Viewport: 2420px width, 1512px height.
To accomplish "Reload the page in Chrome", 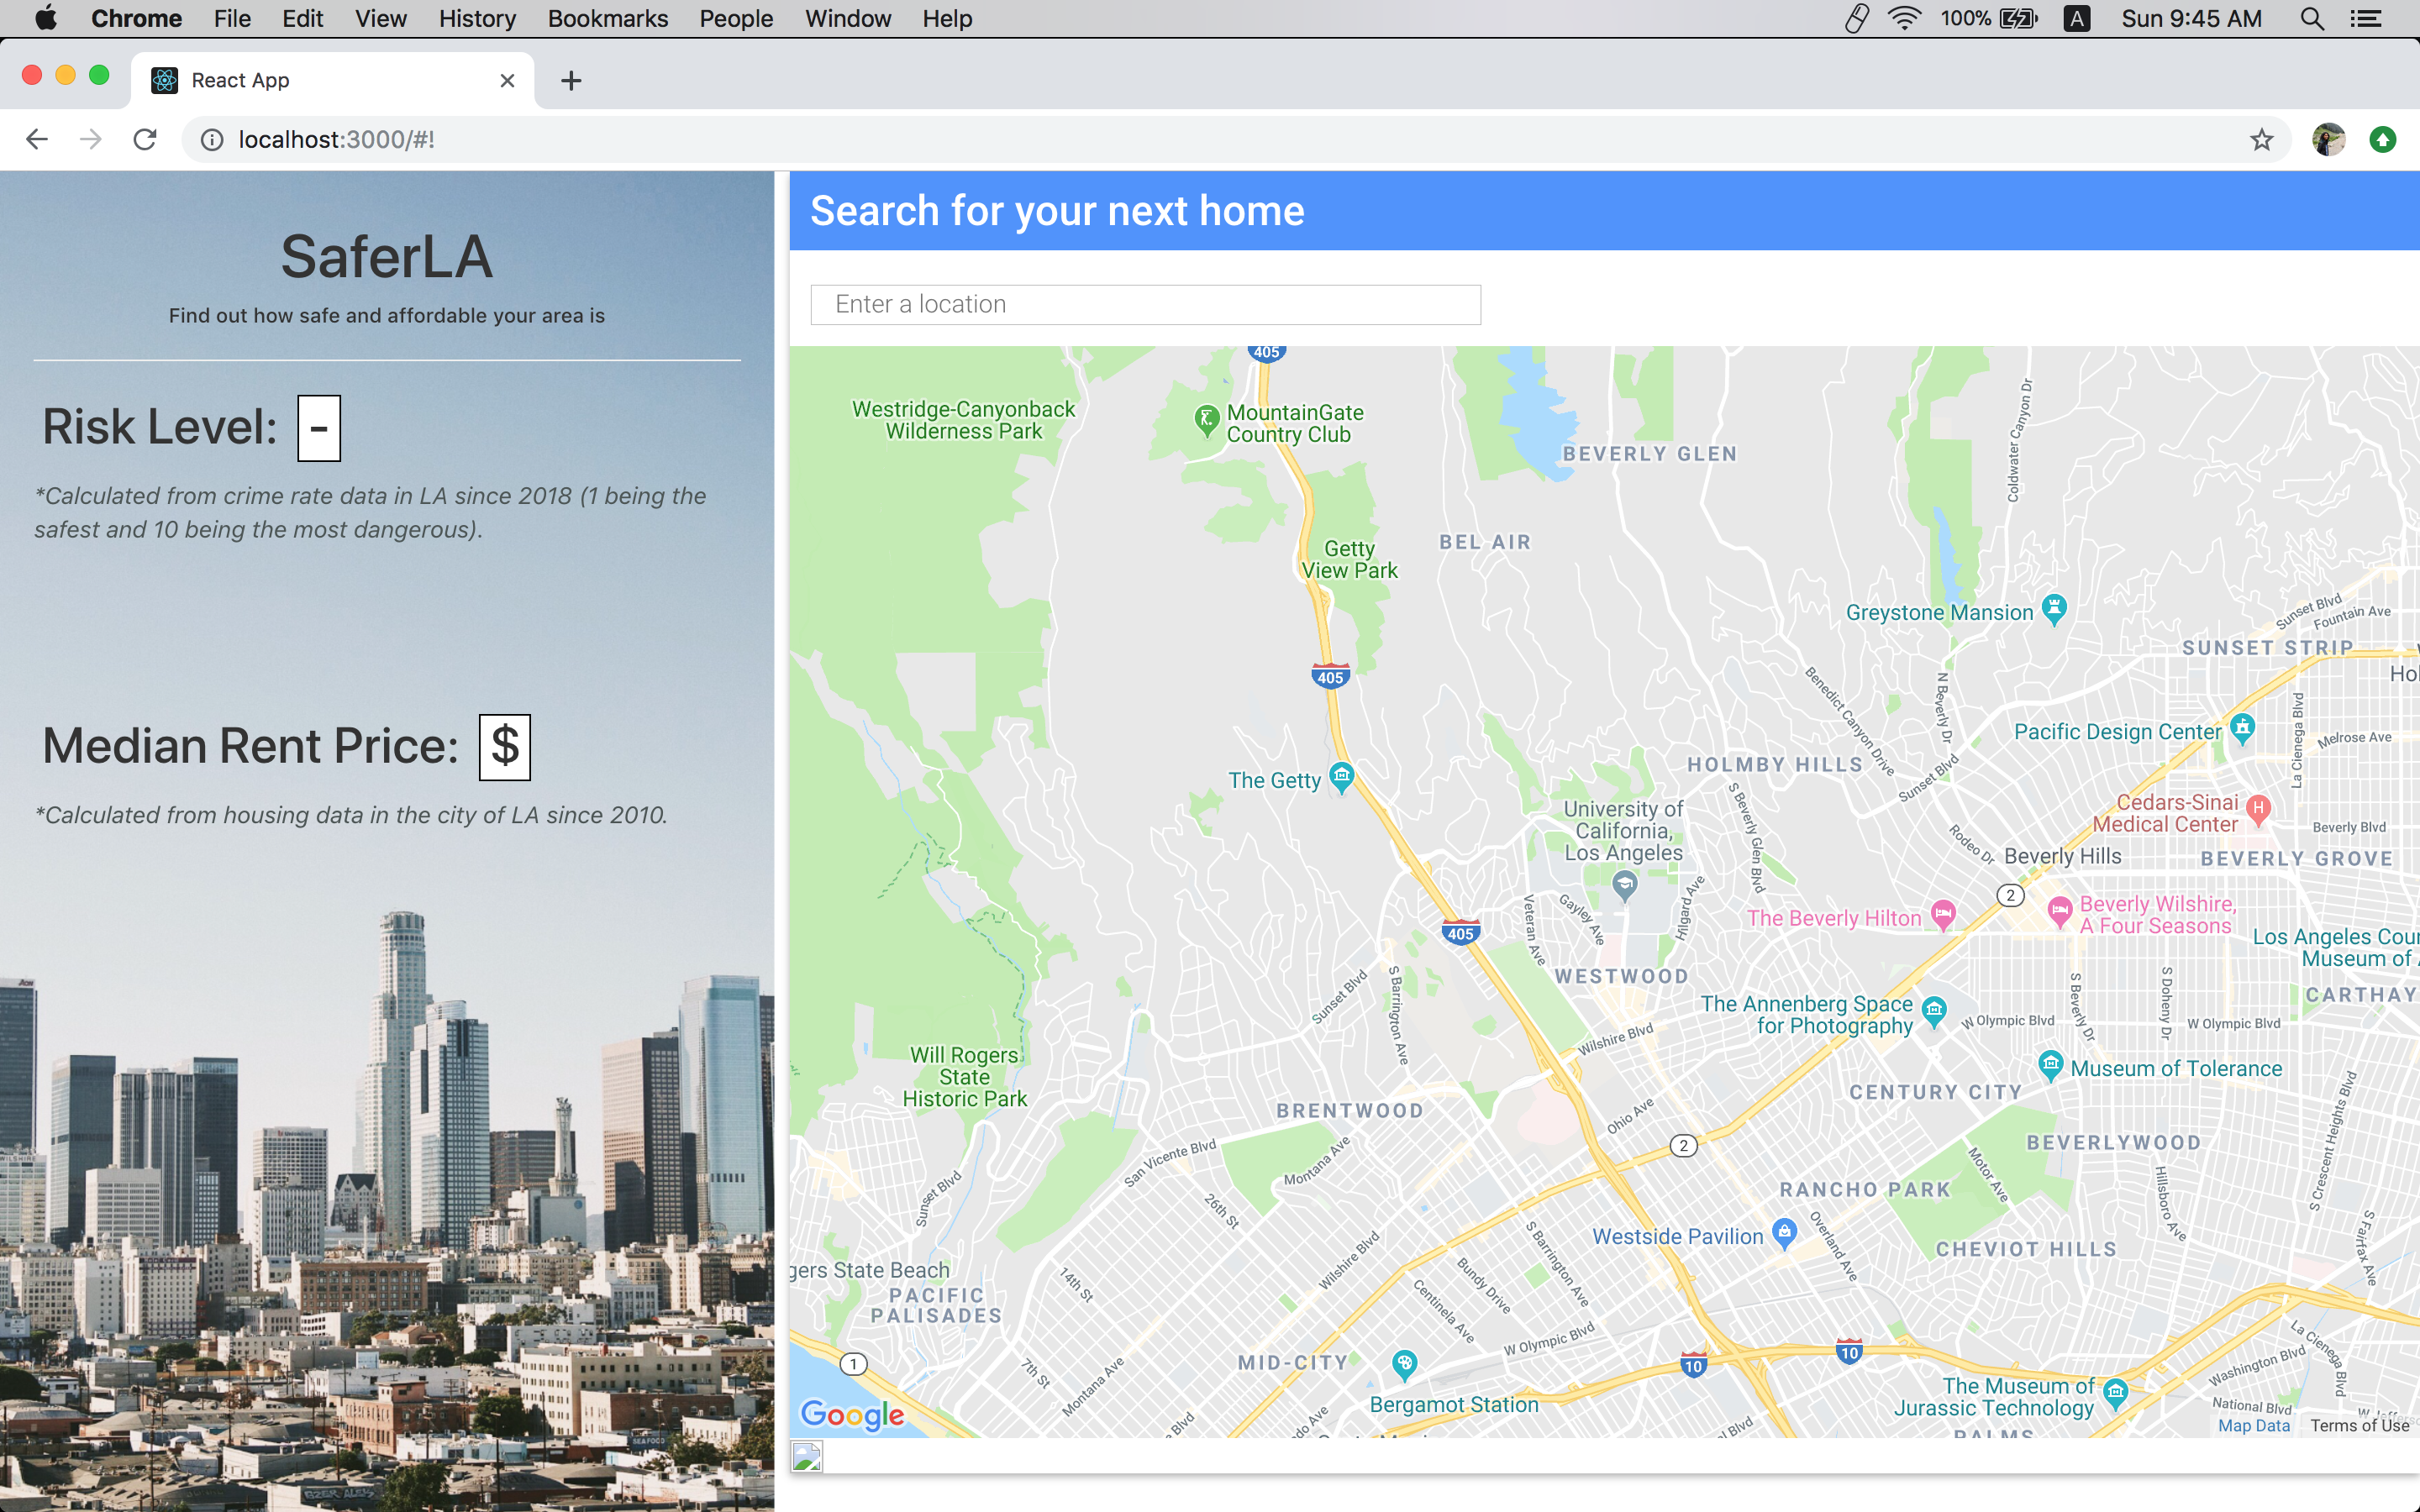I will coord(146,140).
